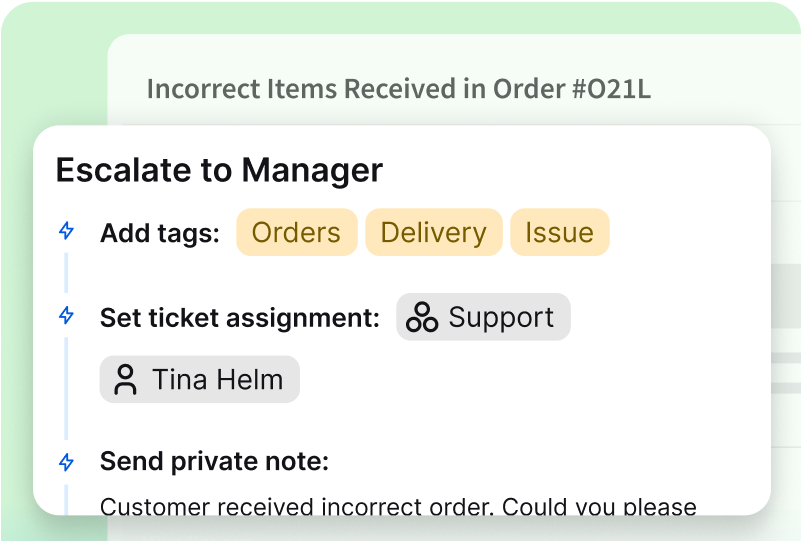The height and width of the screenshot is (541, 801).
Task: Click the person icon in Tina Helm chip
Action: tap(125, 380)
